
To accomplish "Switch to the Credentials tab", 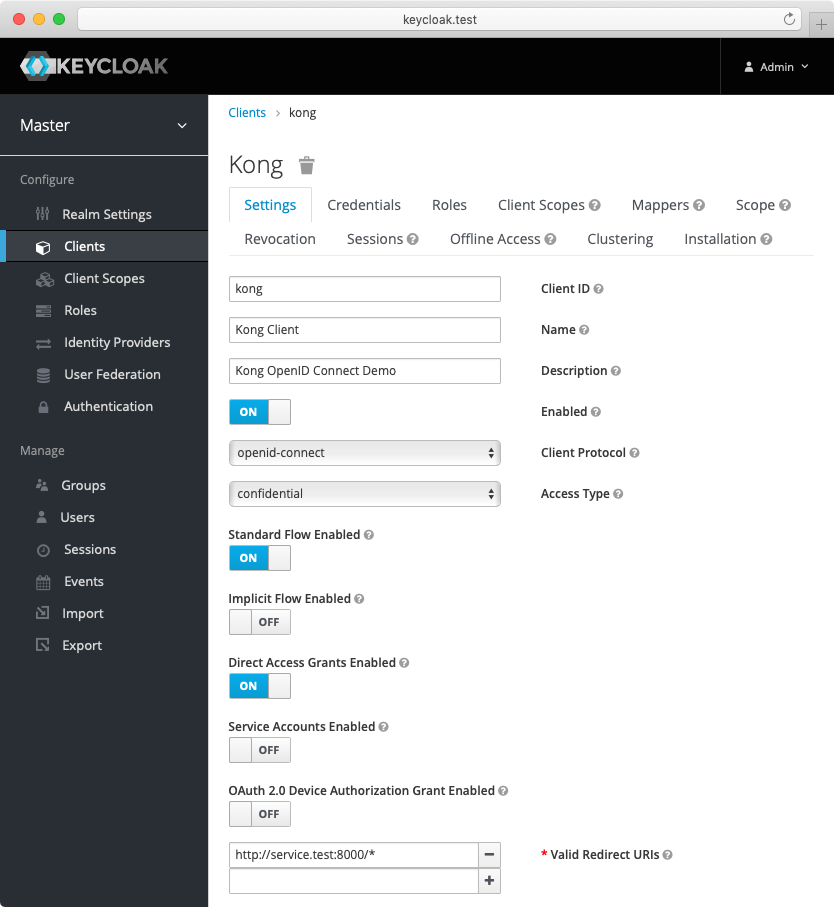I will tap(364, 205).
